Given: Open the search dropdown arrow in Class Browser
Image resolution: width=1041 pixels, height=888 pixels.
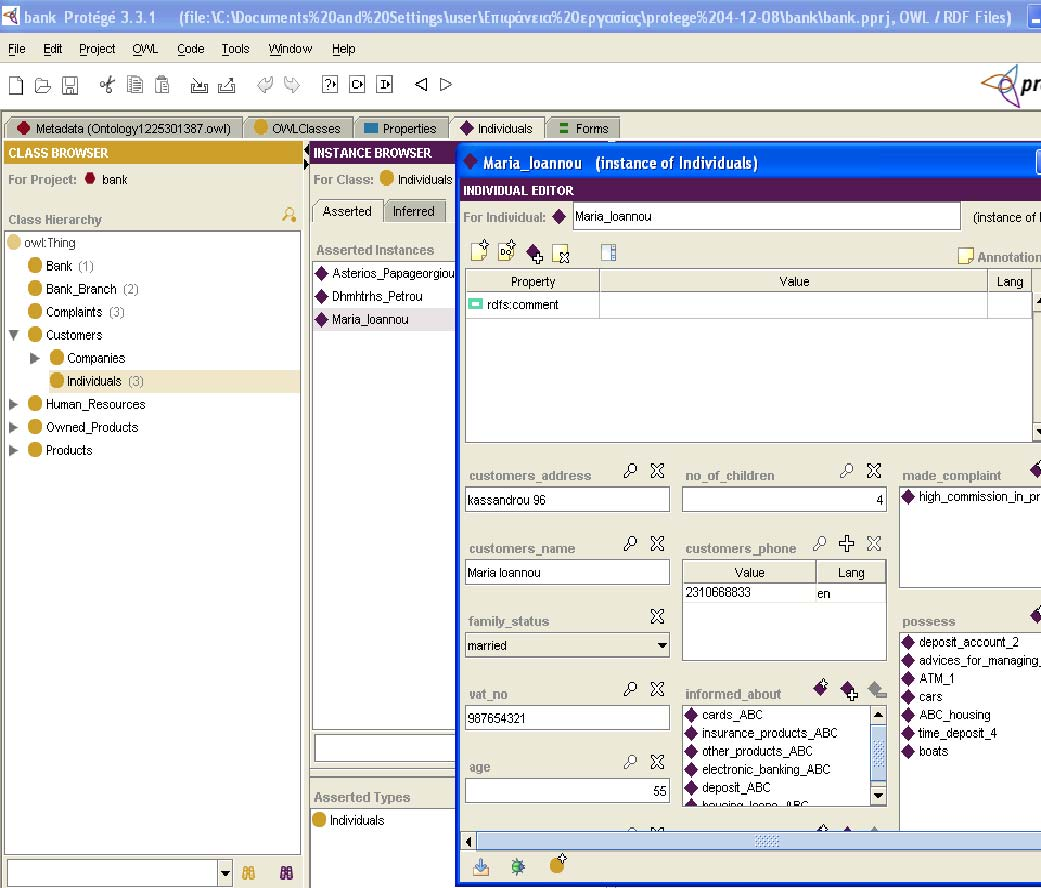Looking at the screenshot, I should point(225,873).
